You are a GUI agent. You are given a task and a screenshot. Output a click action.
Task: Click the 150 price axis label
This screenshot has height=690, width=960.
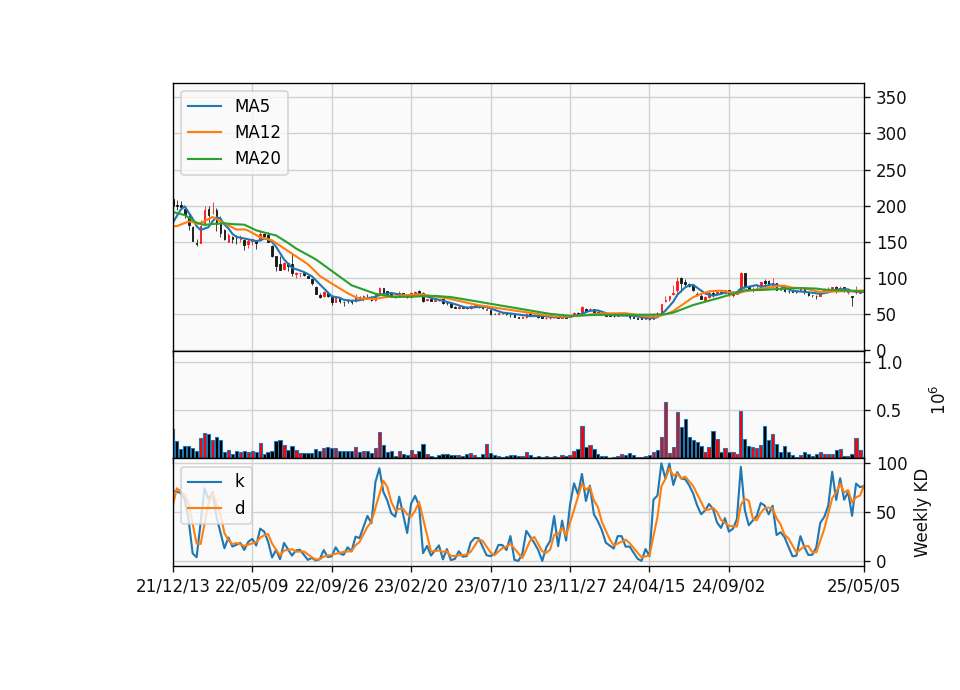point(891,243)
